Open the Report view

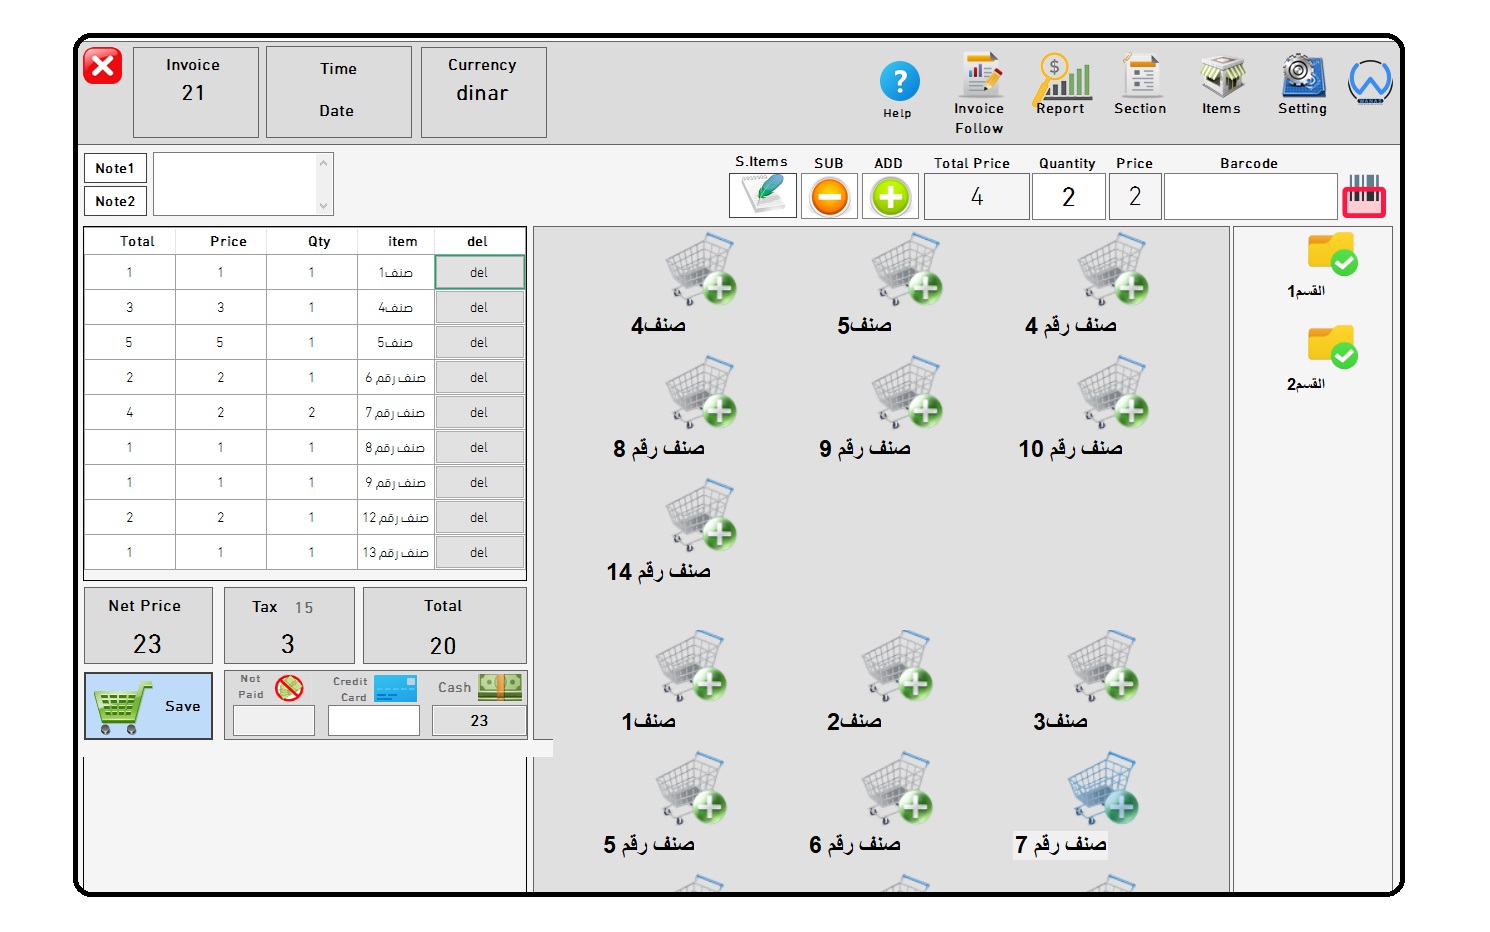[x=1060, y=82]
